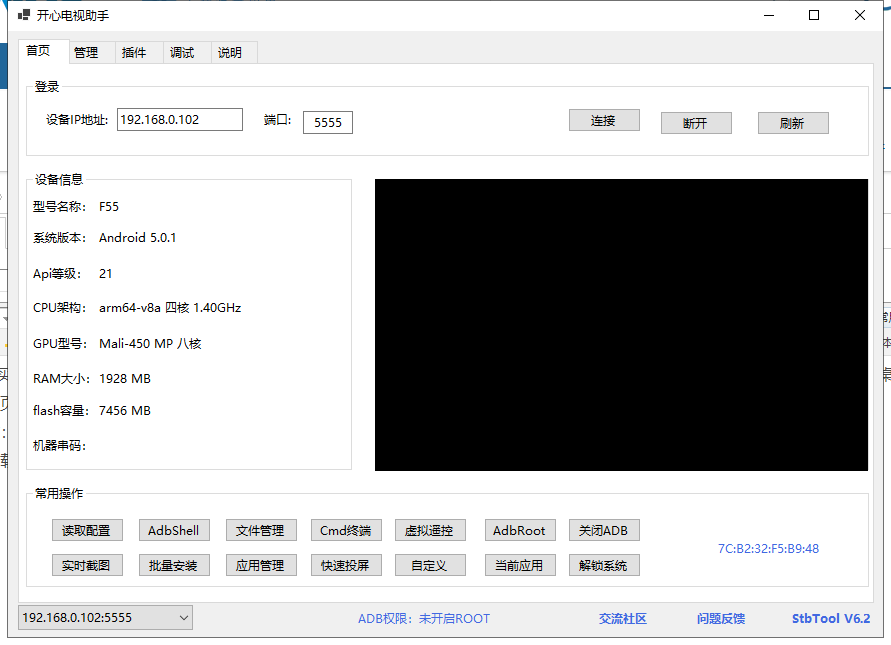Click the 刷新 button
The image size is (891, 645).
793,123
